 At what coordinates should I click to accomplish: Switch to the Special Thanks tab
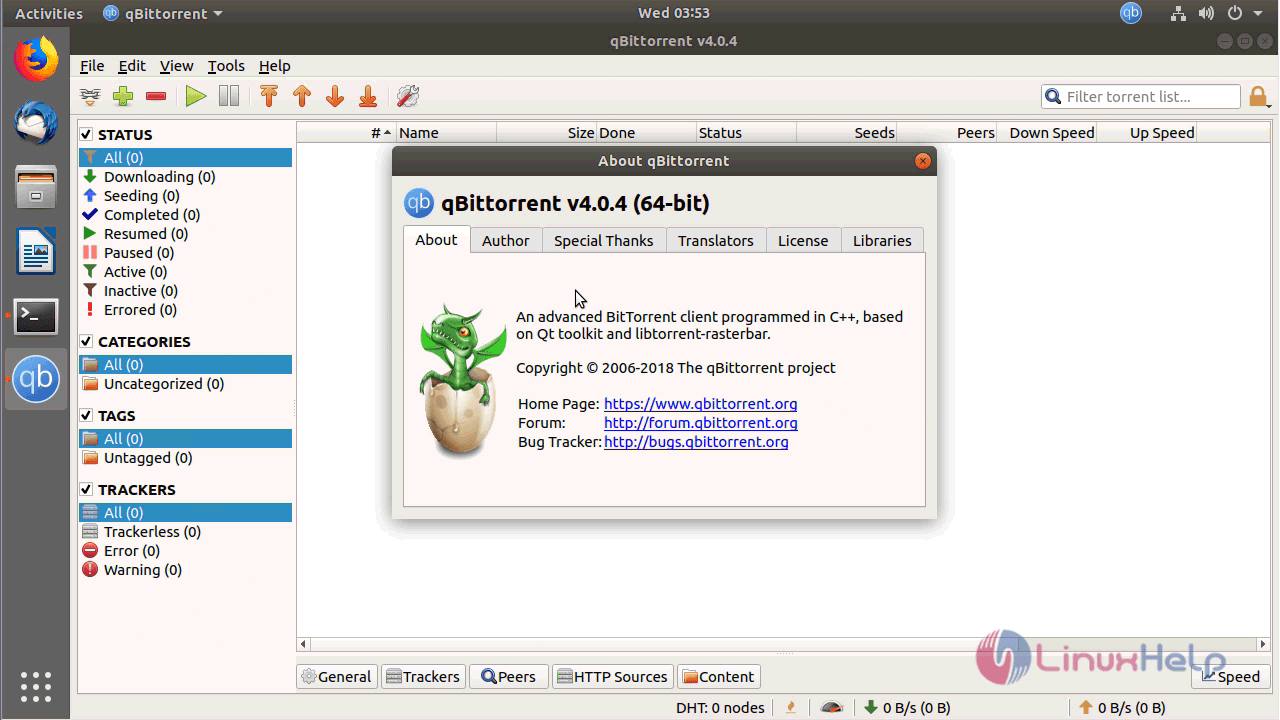[603, 241]
